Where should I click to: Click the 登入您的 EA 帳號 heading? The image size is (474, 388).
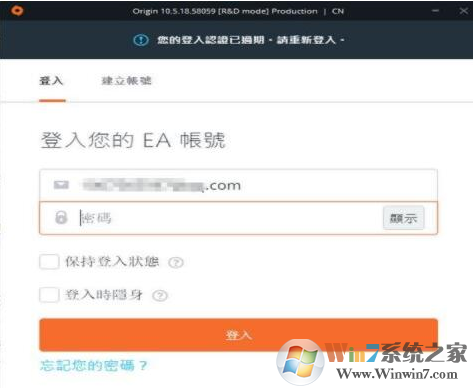[133, 140]
